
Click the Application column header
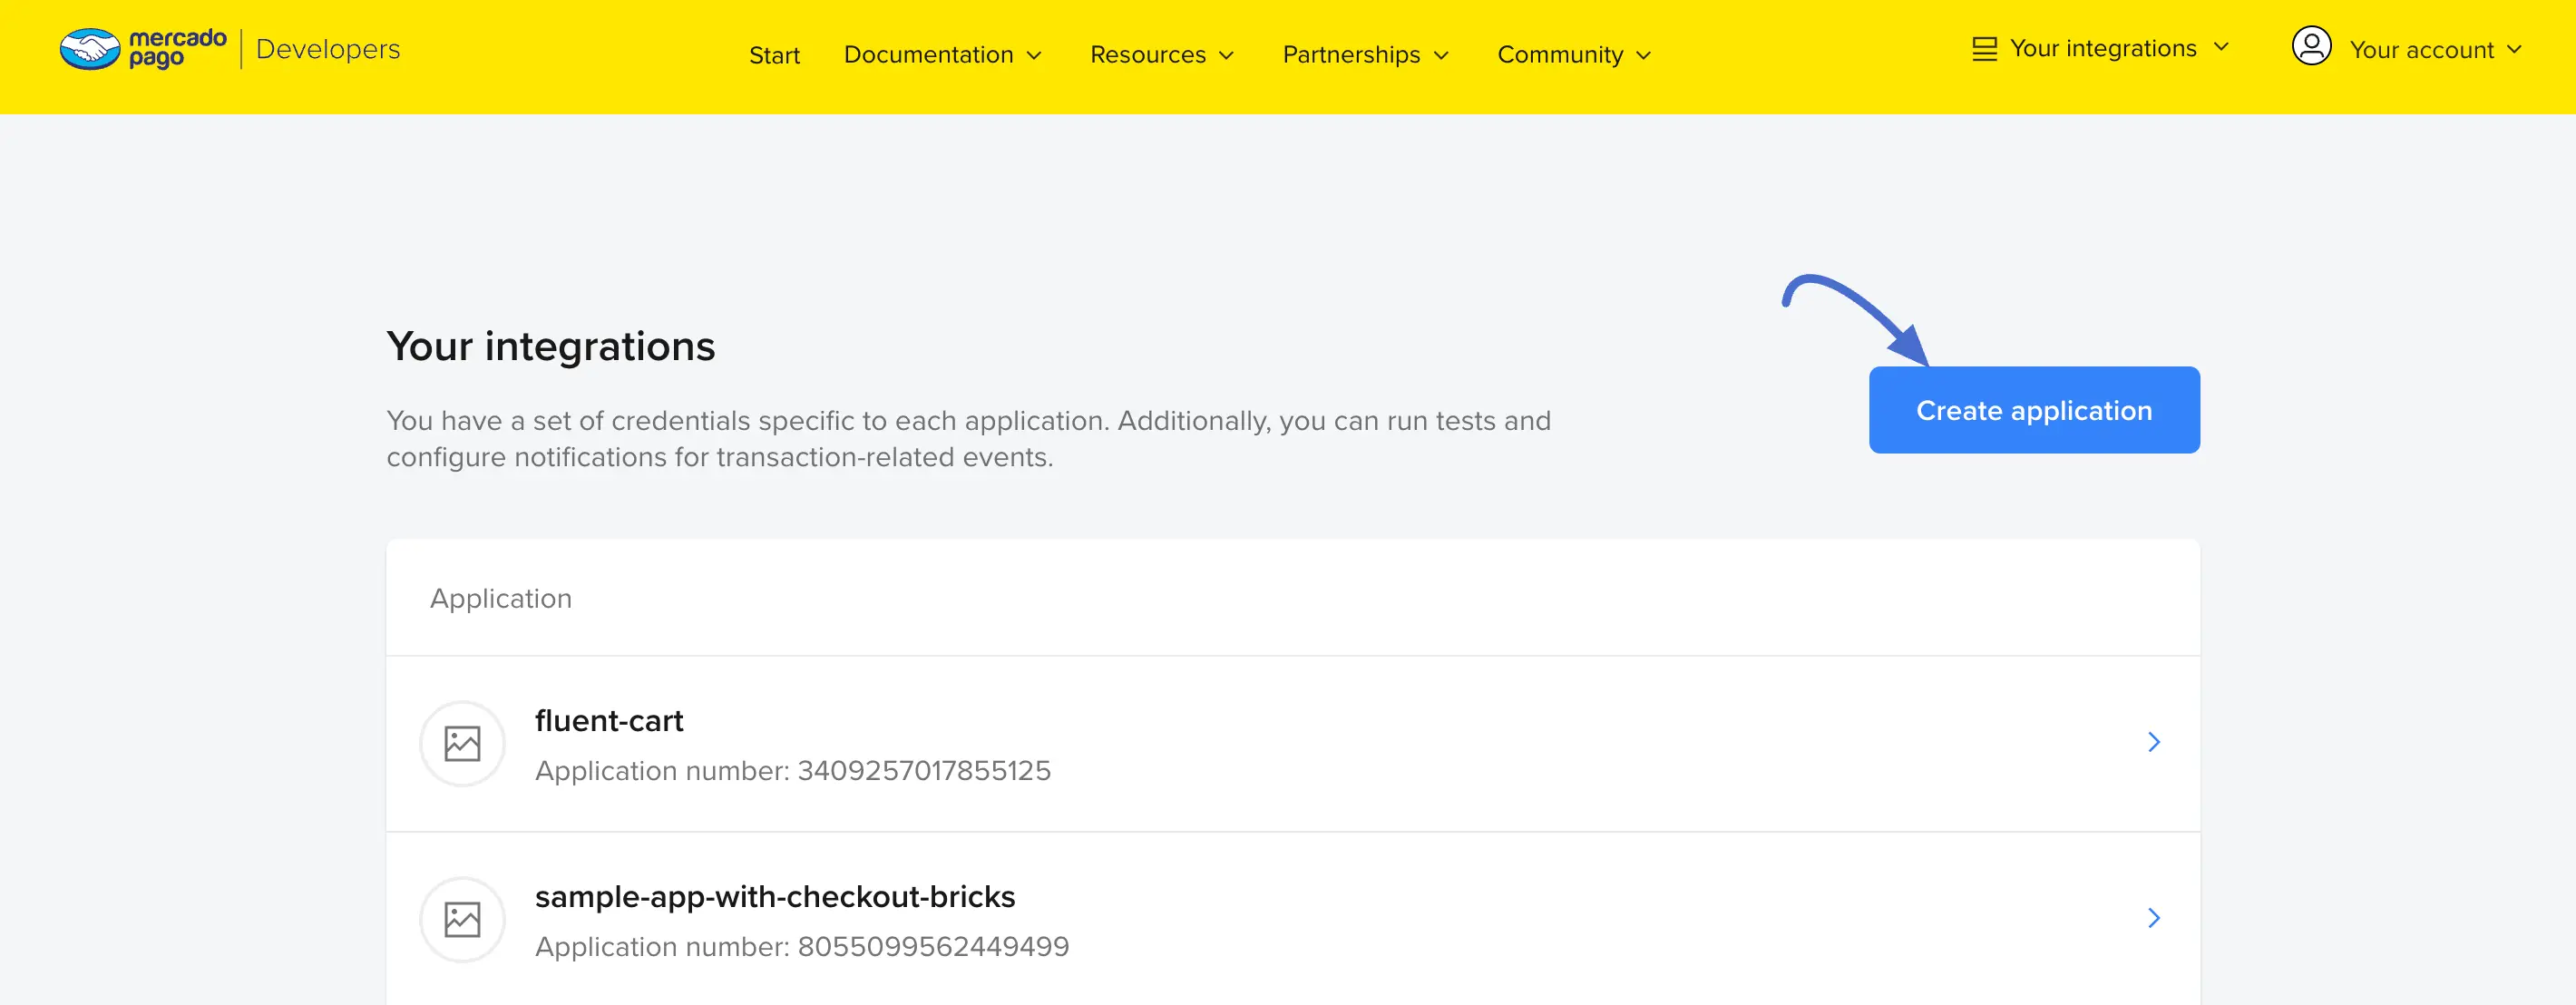click(x=501, y=597)
